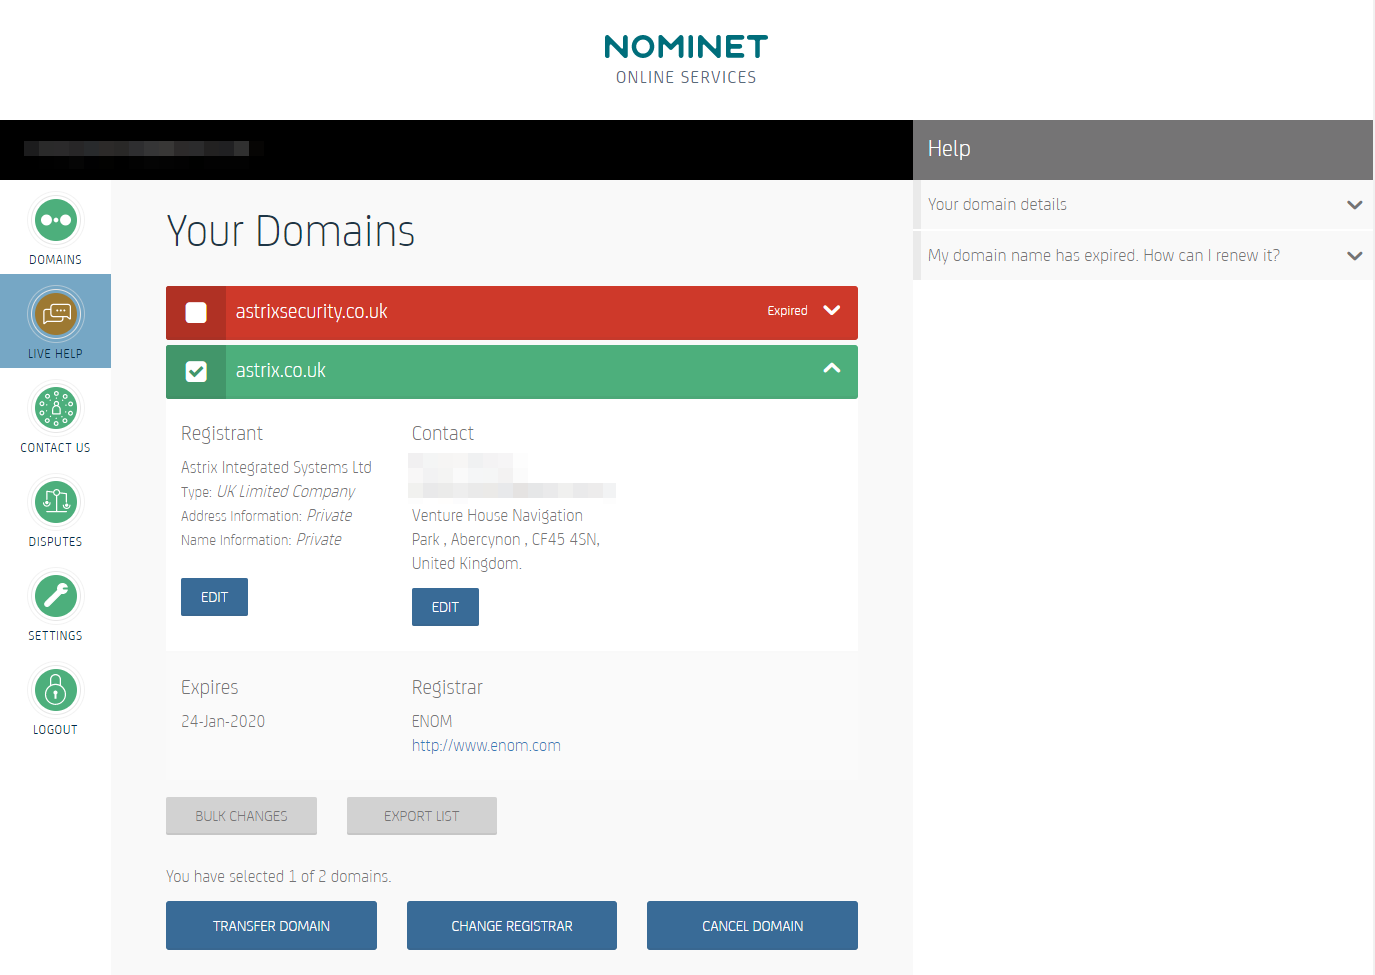Screen dimensions: 1375x975
Task: Click the Cancel Domain button
Action: [x=752, y=926]
